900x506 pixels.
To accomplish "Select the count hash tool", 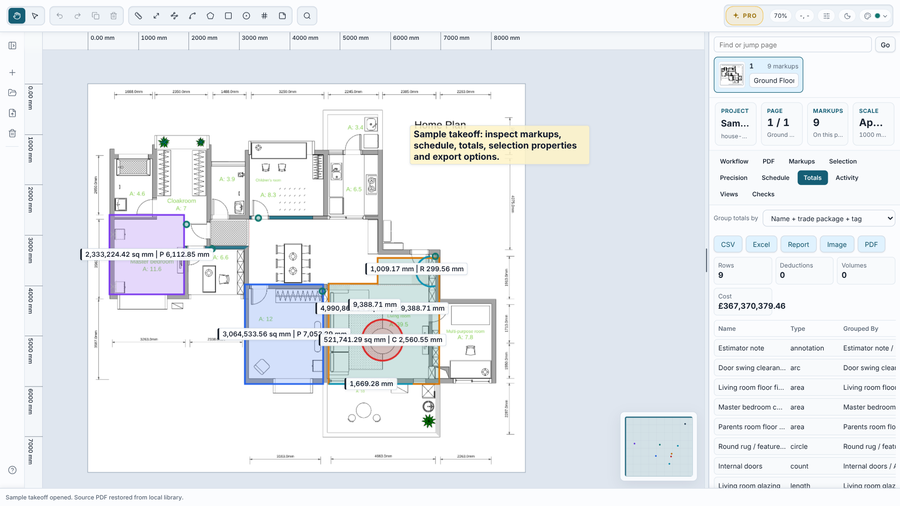I will [264, 16].
